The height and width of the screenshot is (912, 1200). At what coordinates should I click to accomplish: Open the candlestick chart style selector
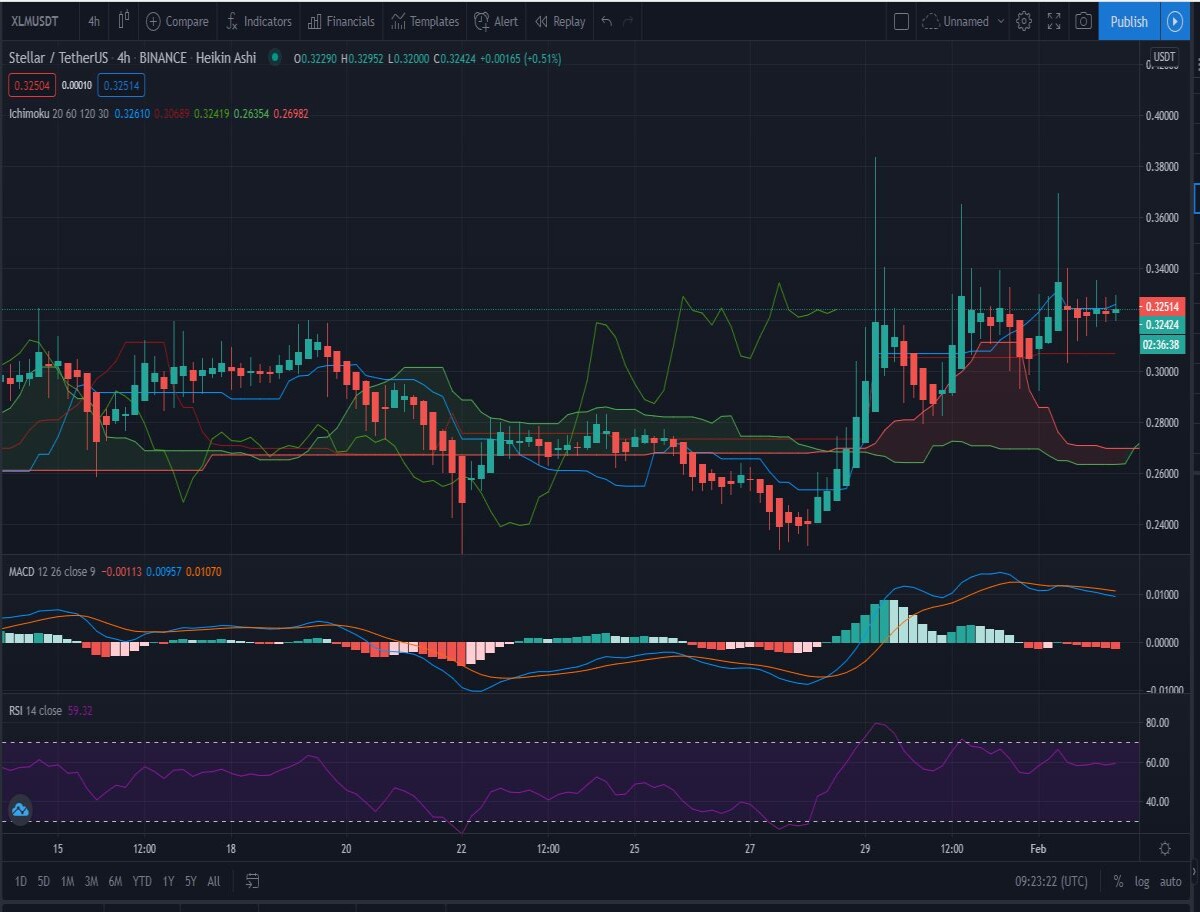[x=124, y=21]
